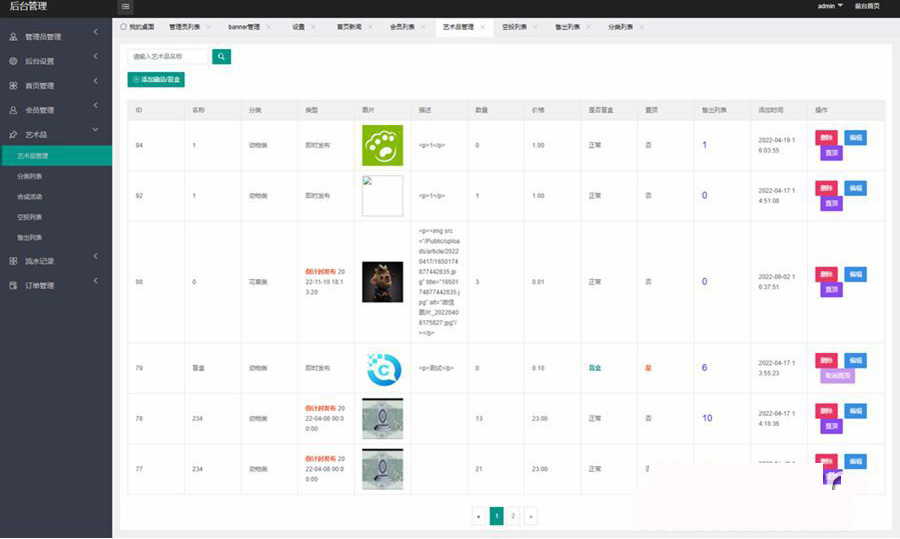Click 删除 for the item with ID 94
The width and height of the screenshot is (900, 539).
click(826, 137)
